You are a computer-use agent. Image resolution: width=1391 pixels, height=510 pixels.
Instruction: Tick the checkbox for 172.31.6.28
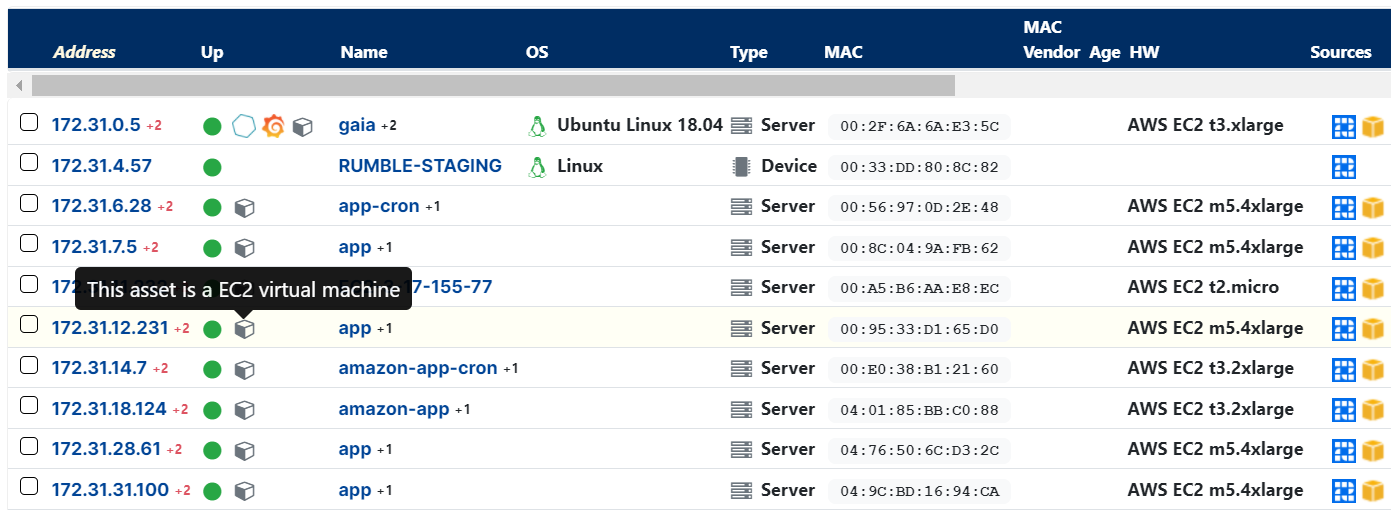30,204
